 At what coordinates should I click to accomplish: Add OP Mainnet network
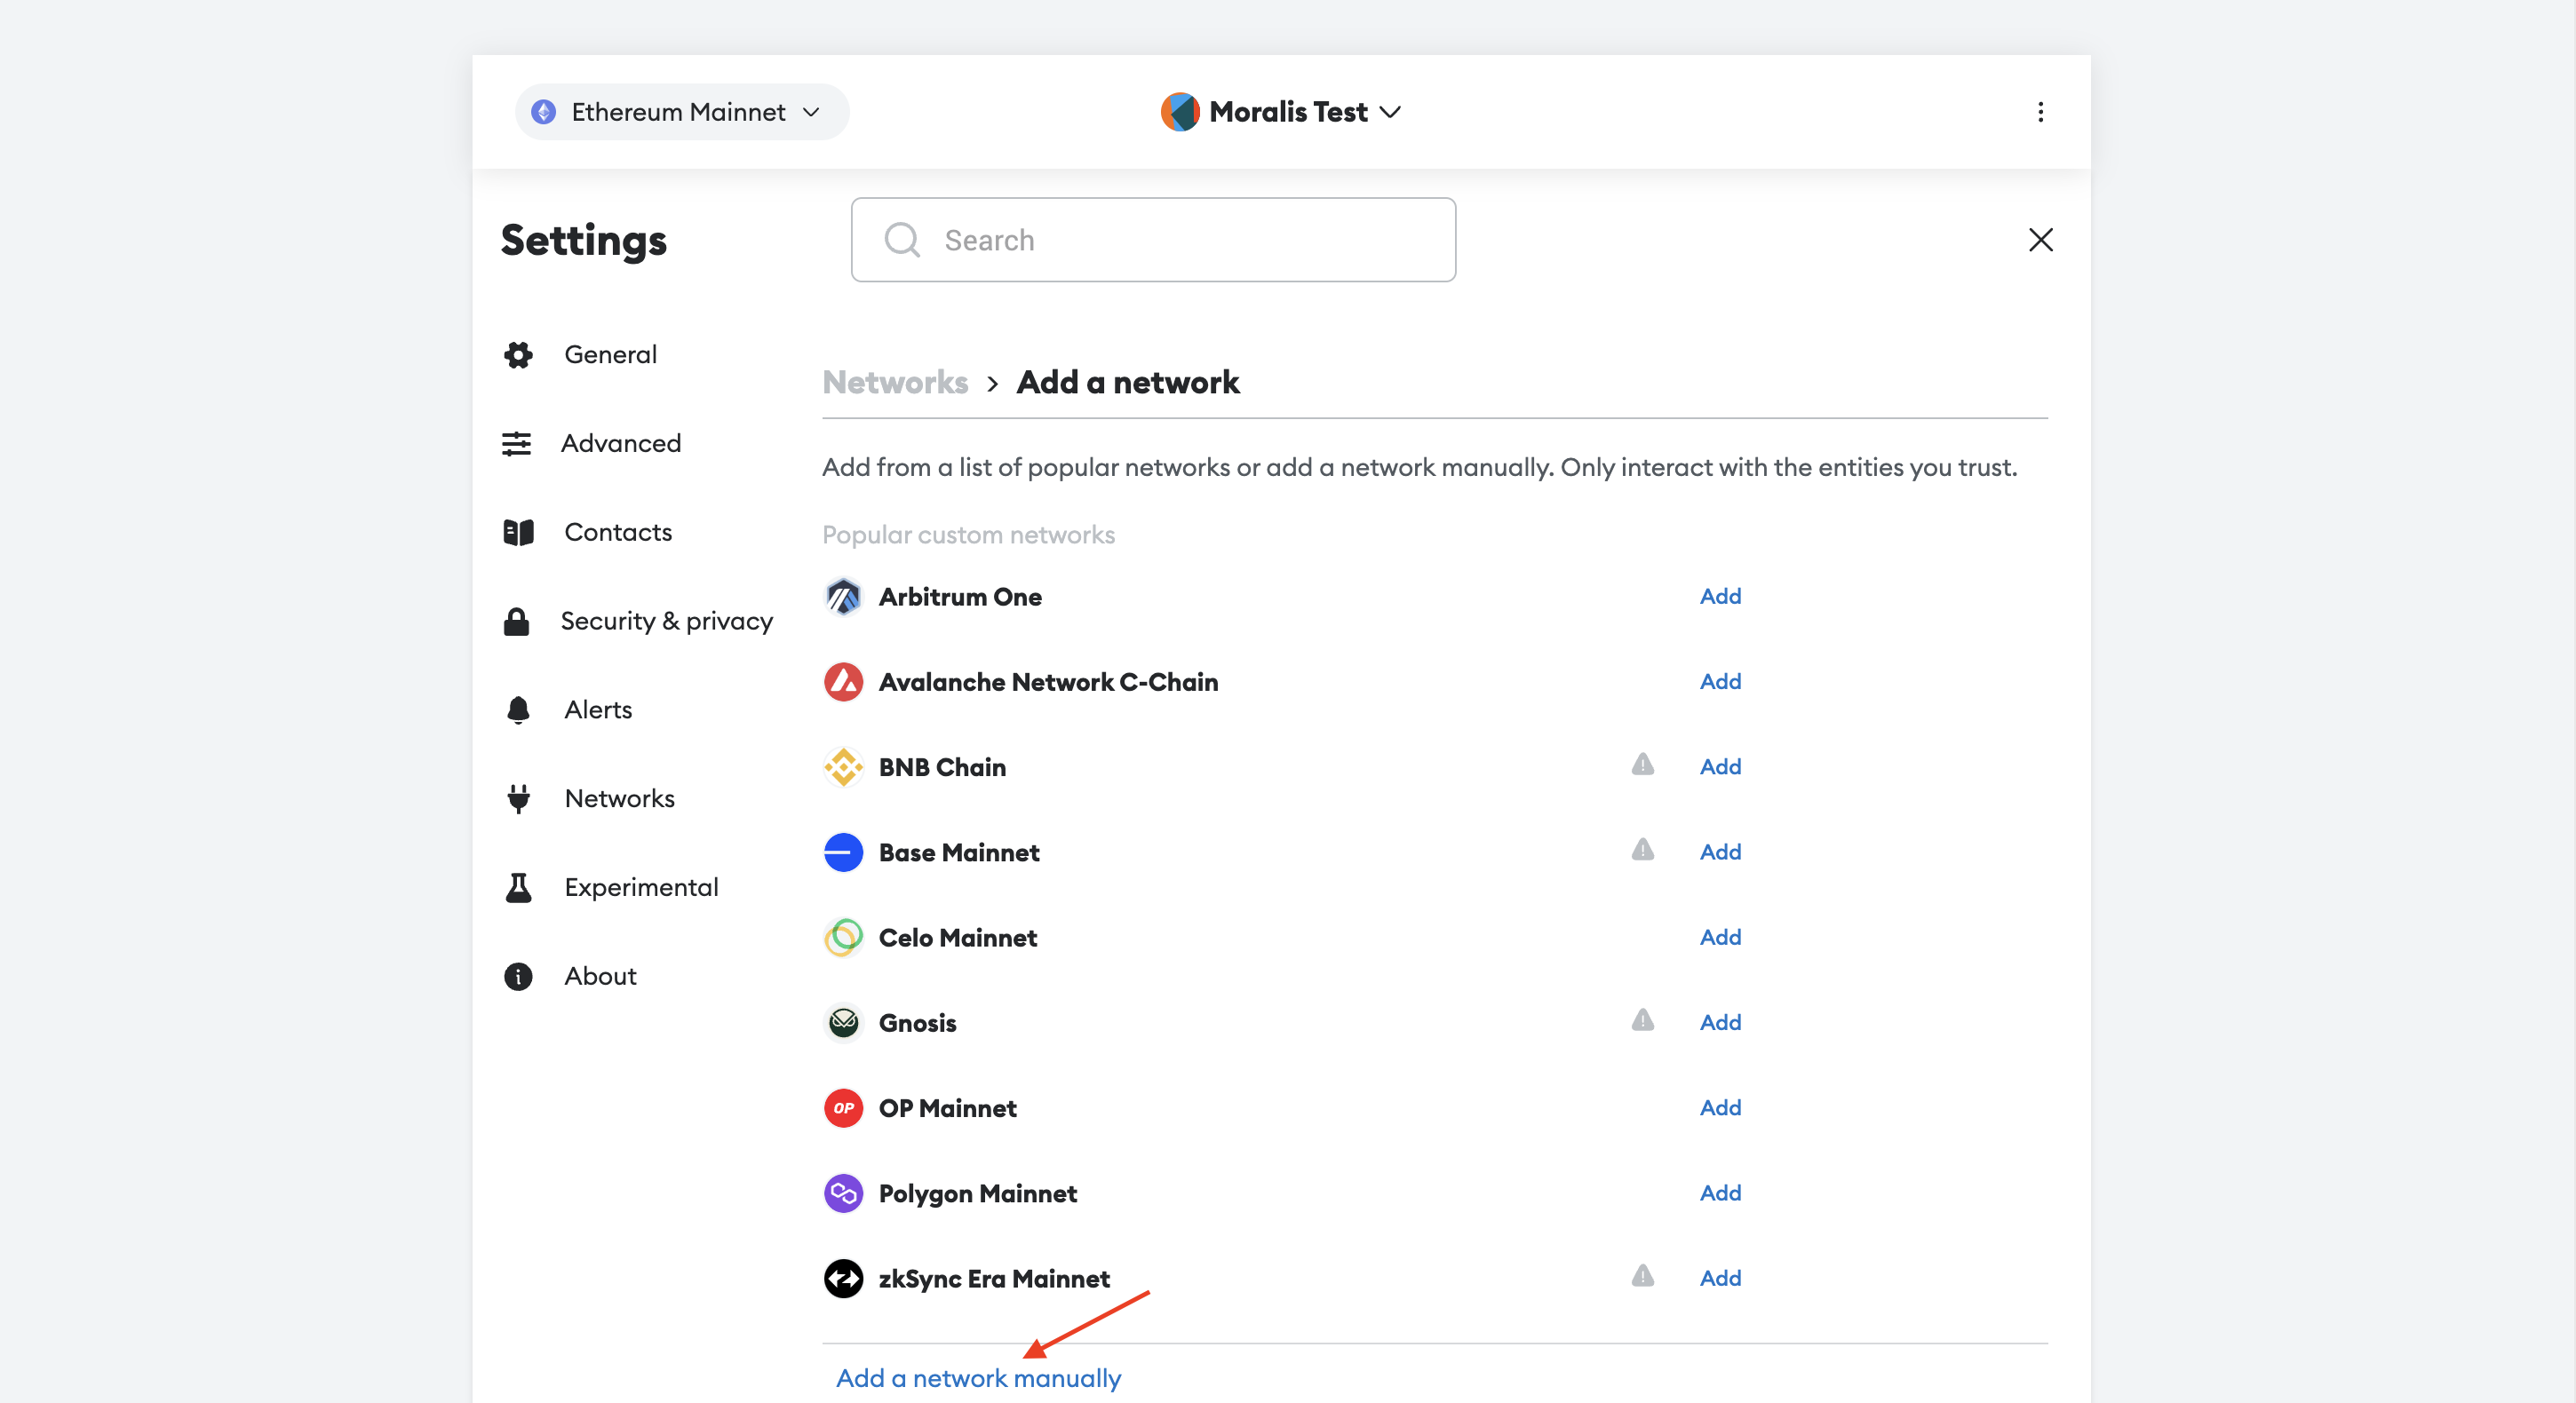1720,1107
